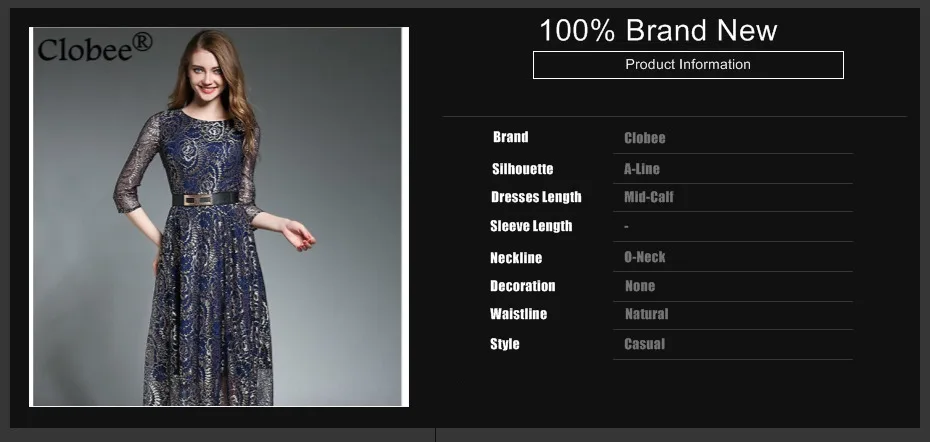930x442 pixels.
Task: Click the dash value beside Sleeve Length
Action: (626, 227)
